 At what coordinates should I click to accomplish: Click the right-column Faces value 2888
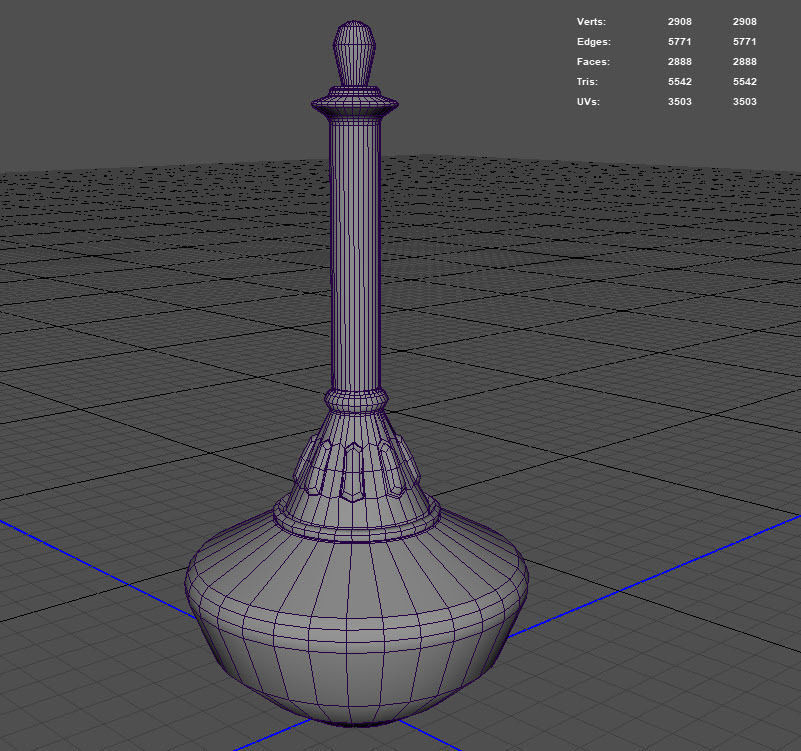coord(744,61)
